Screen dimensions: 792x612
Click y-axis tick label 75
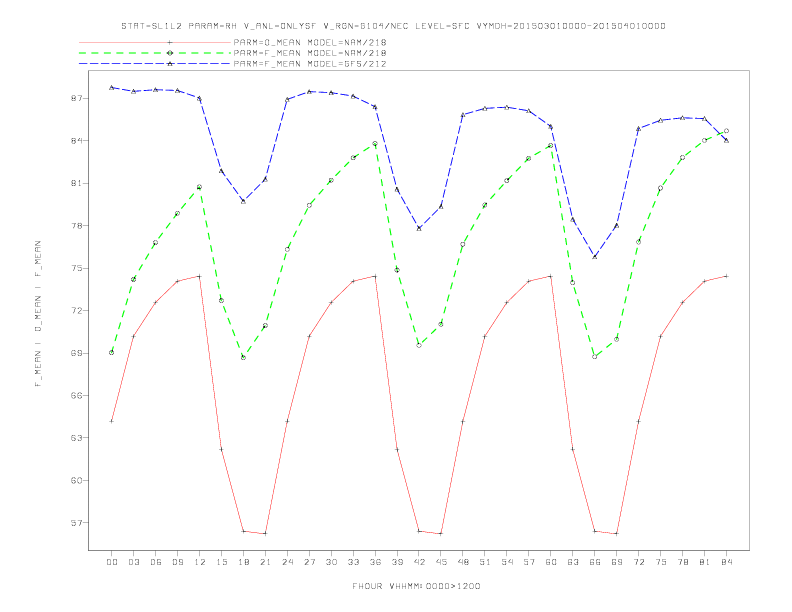click(x=76, y=268)
